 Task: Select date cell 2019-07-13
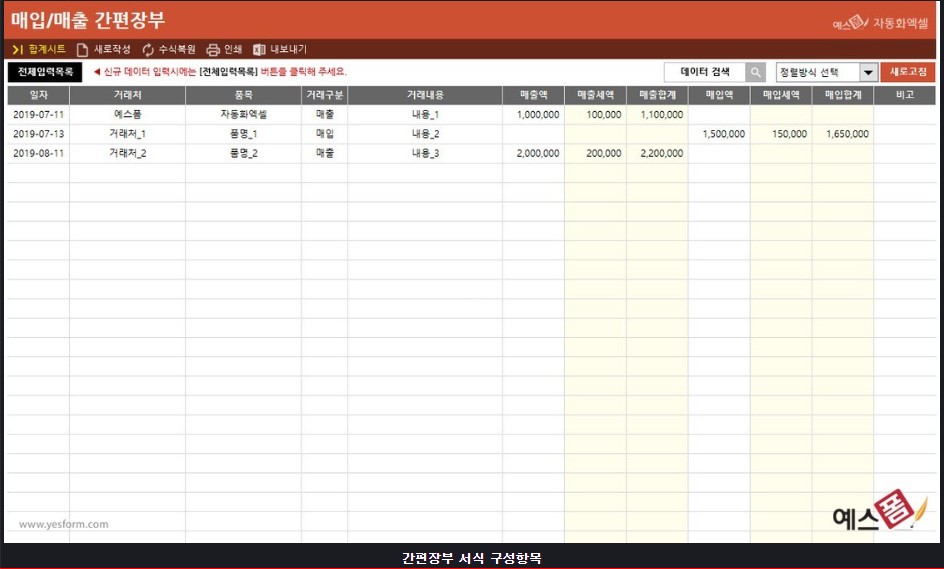(39, 134)
